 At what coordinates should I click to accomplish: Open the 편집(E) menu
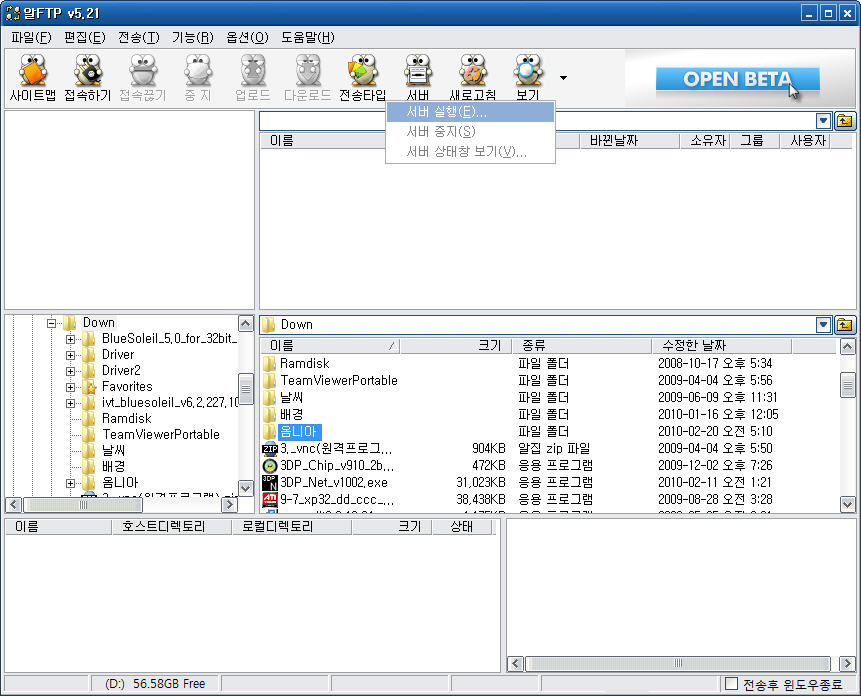coord(85,37)
